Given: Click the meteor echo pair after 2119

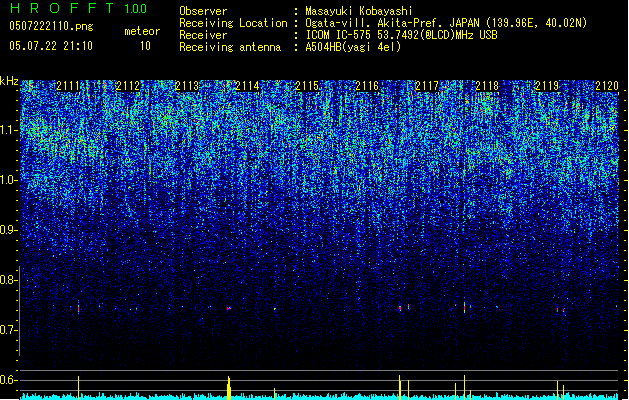Looking at the screenshot, I should pos(560,310).
